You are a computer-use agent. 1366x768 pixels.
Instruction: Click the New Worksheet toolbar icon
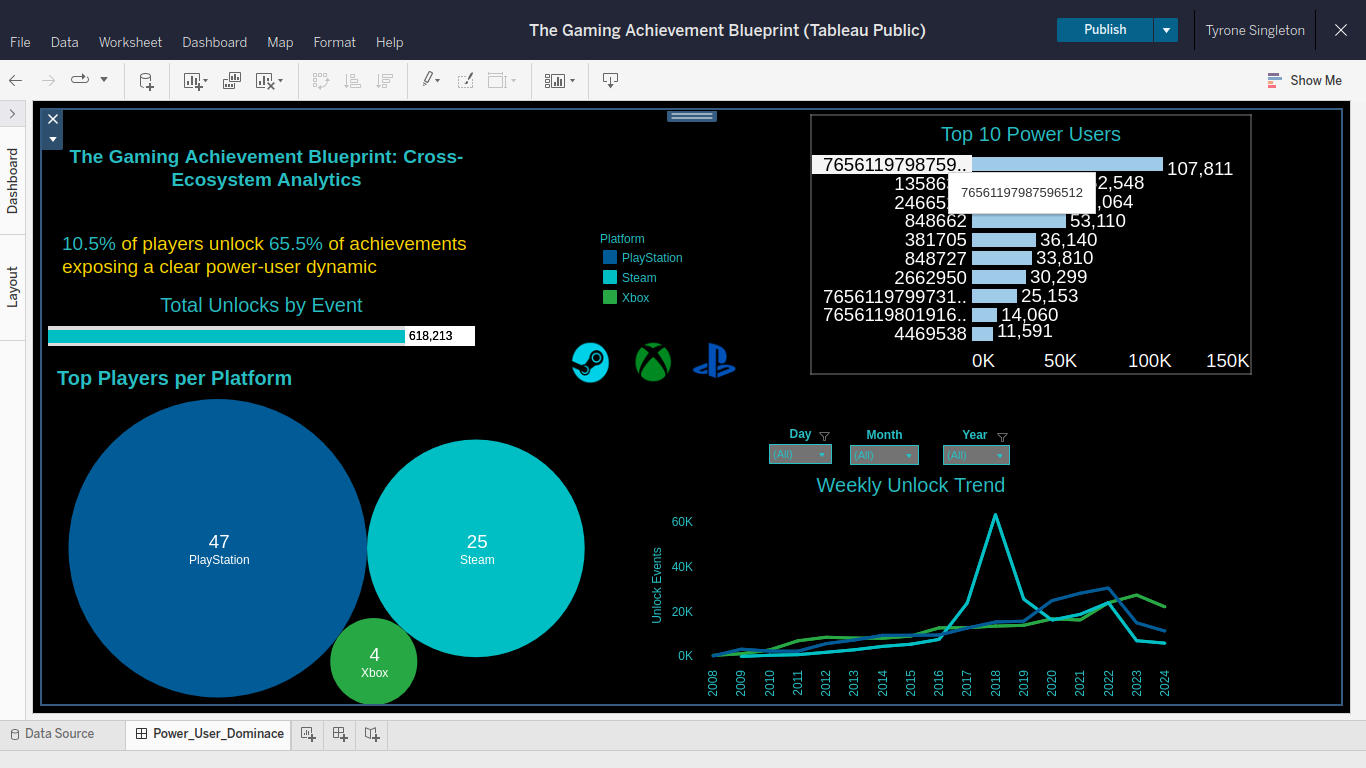click(194, 80)
